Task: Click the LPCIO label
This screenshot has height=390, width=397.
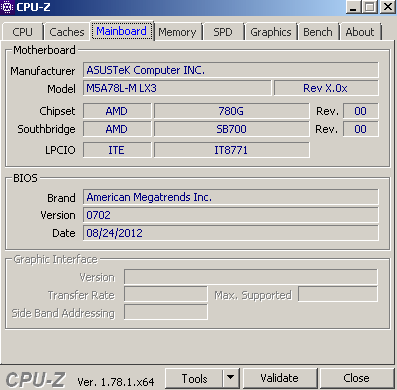Action: point(60,150)
